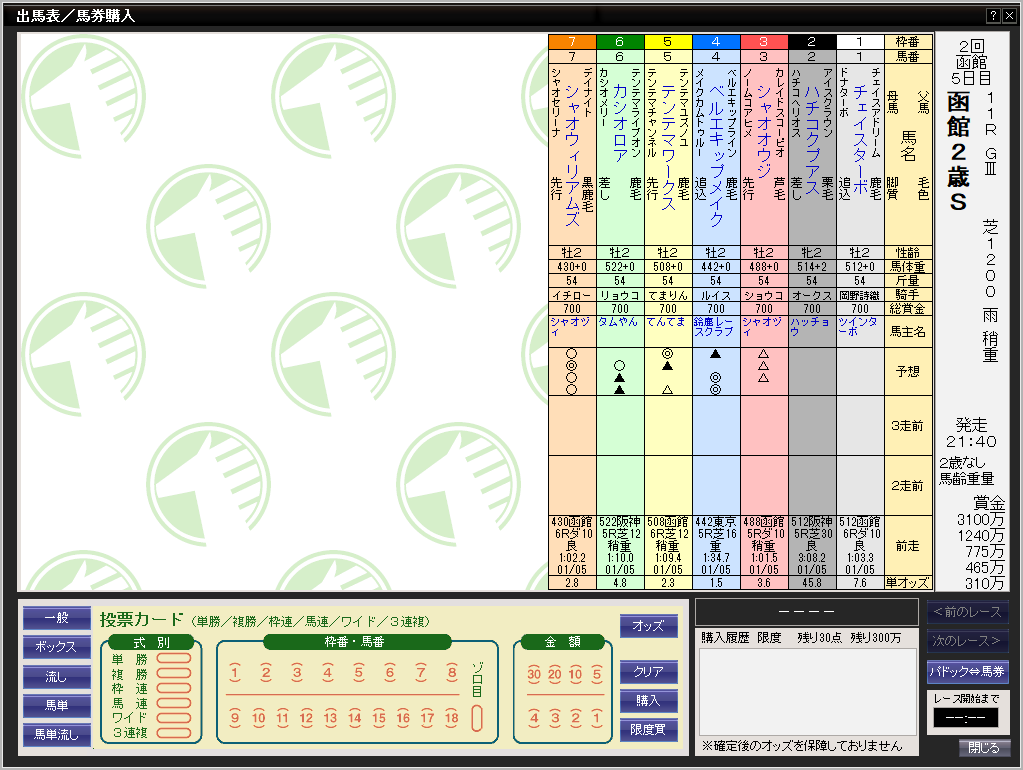
Task: Switch to the 馬単流し betting mode
Action: (x=57, y=735)
